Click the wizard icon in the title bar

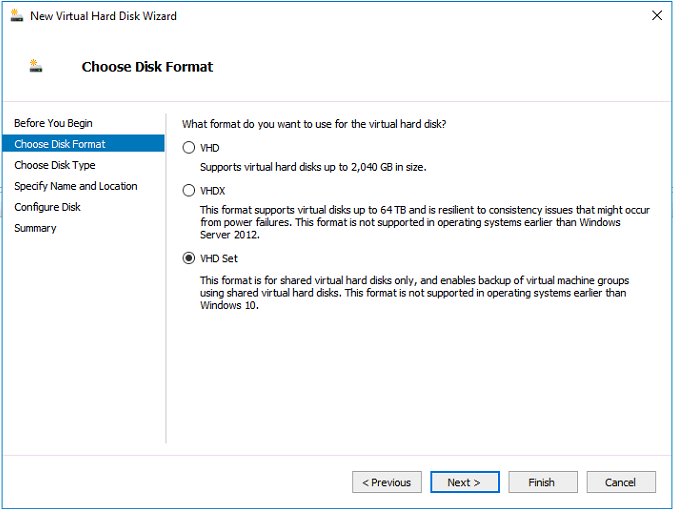[x=15, y=16]
